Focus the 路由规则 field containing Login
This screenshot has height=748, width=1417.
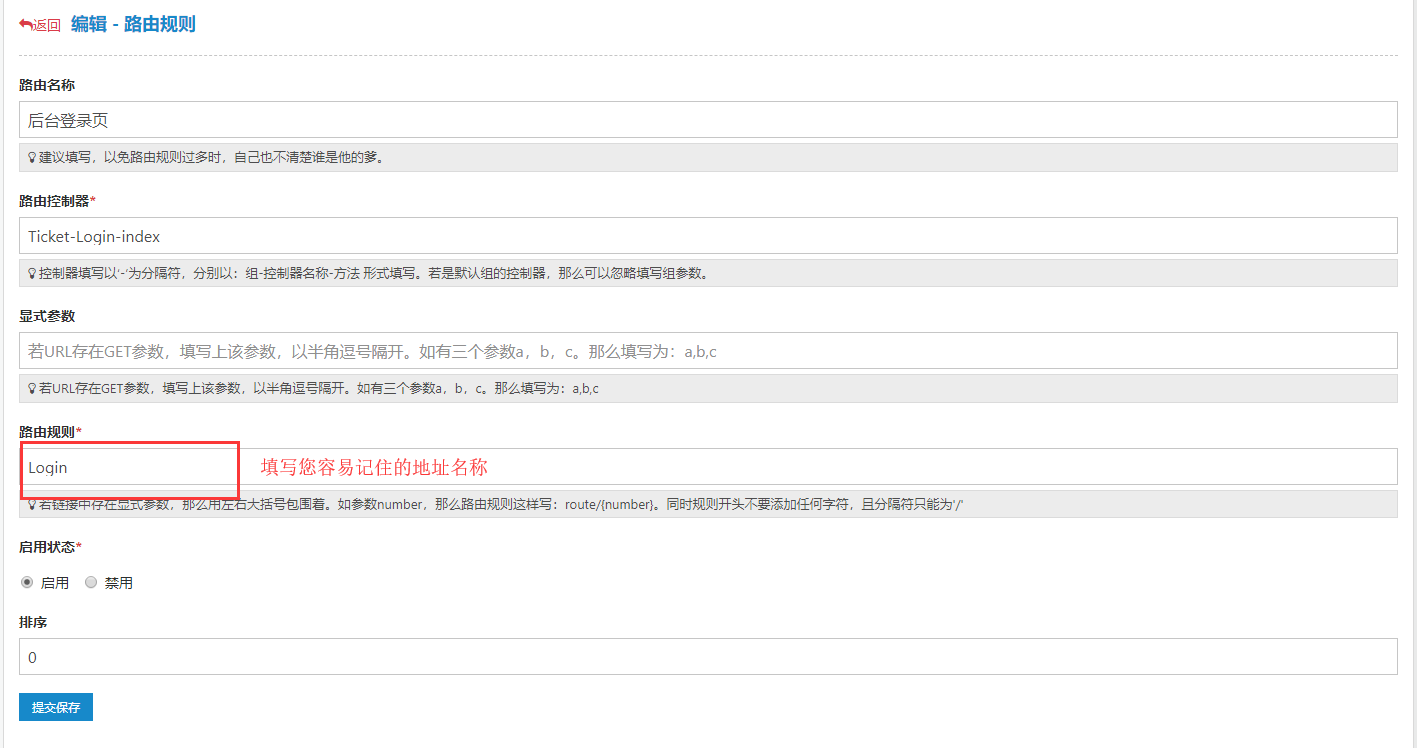coord(708,467)
